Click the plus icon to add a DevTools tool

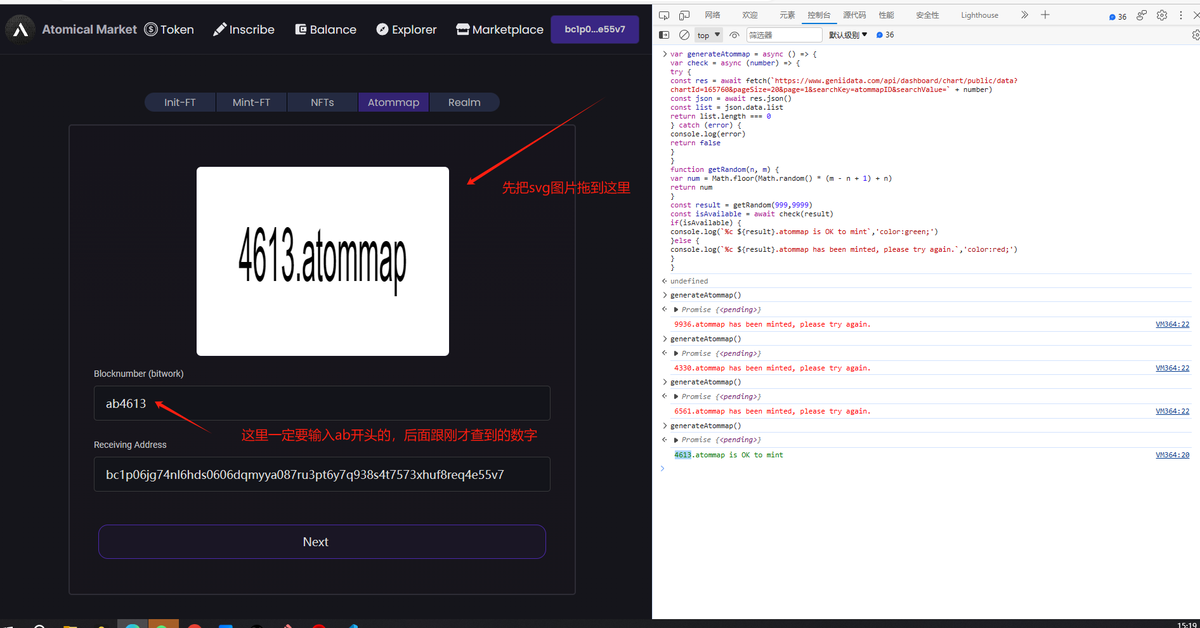pos(1045,15)
